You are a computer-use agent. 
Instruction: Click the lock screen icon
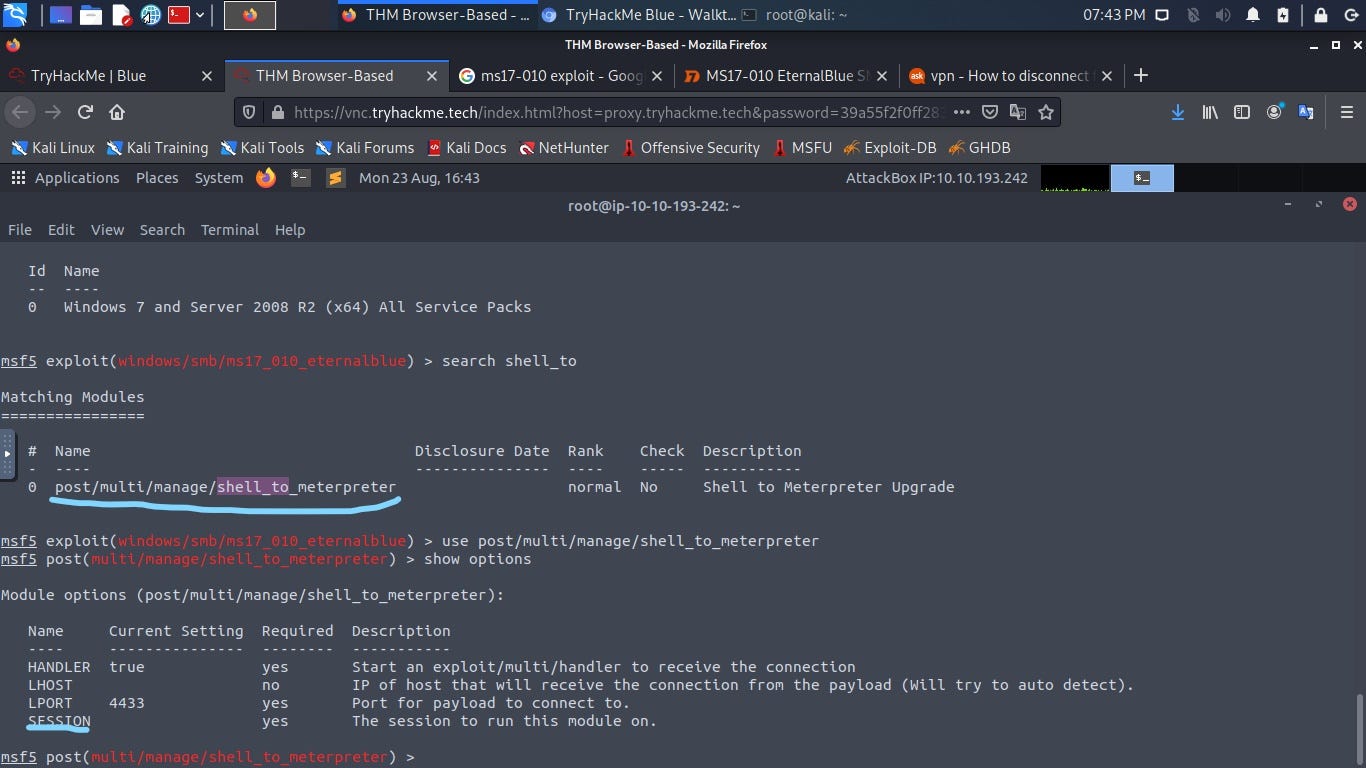point(1321,15)
